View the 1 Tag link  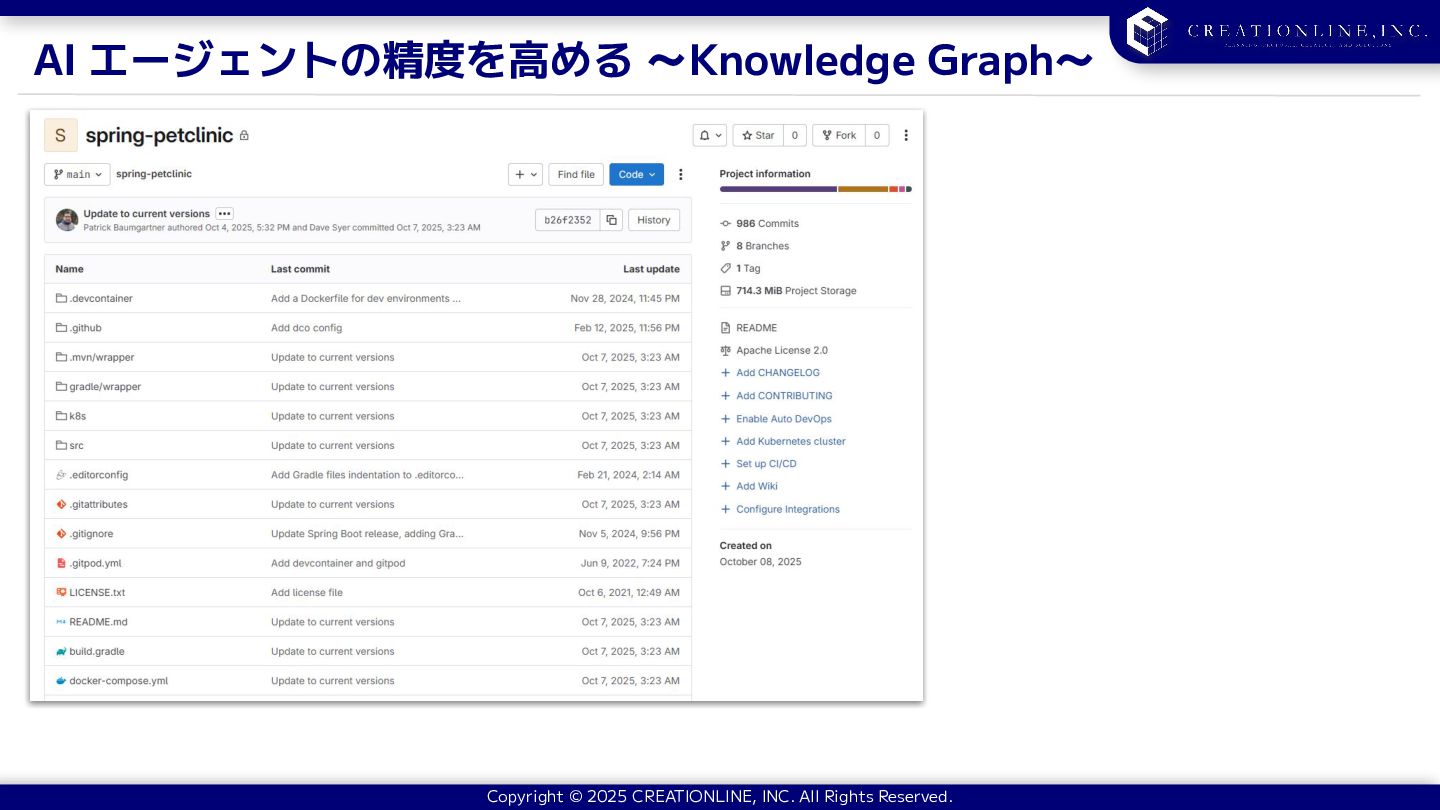click(748, 269)
